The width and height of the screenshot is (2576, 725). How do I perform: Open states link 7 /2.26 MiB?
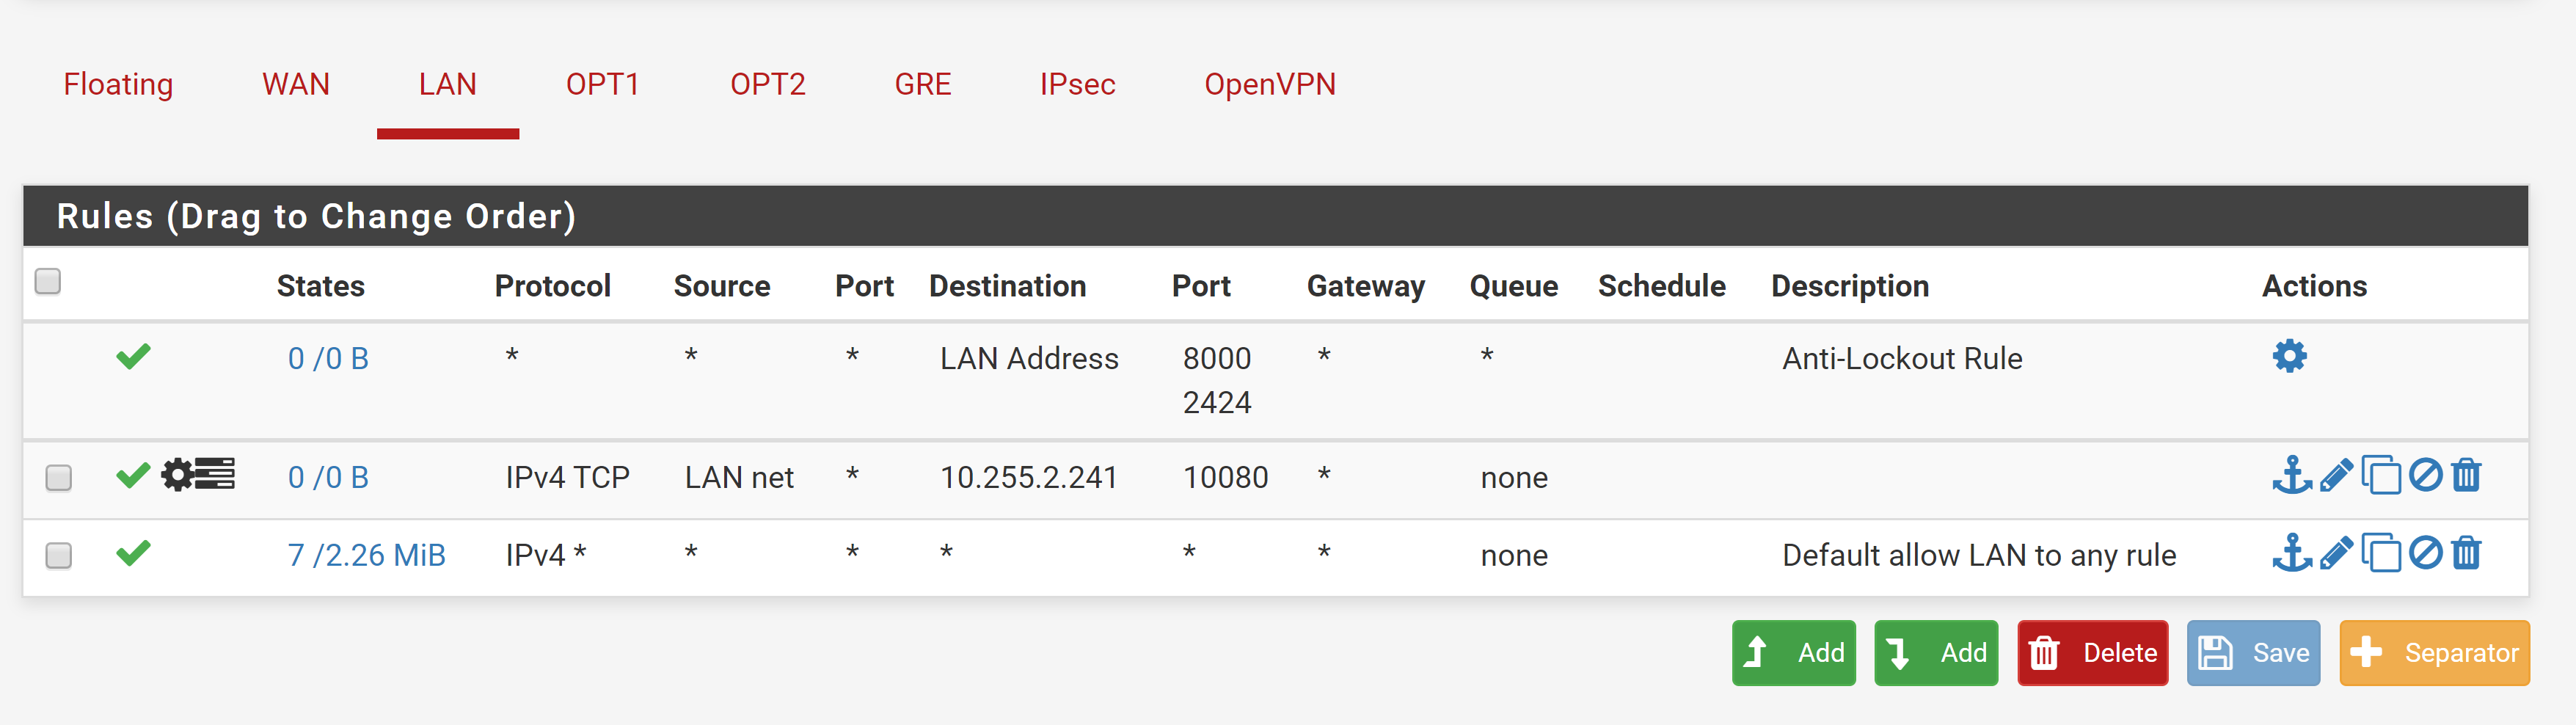coord(366,555)
